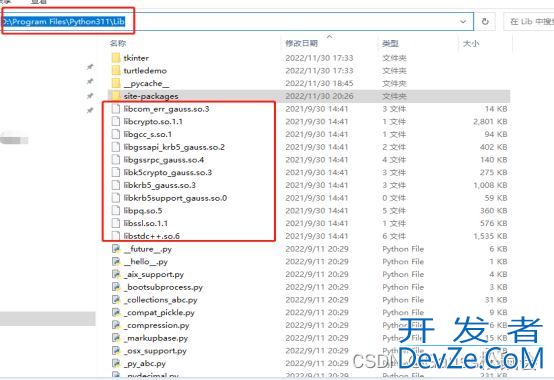Refresh the current folder view
The width and height of the screenshot is (554, 380).
pyautogui.click(x=485, y=22)
